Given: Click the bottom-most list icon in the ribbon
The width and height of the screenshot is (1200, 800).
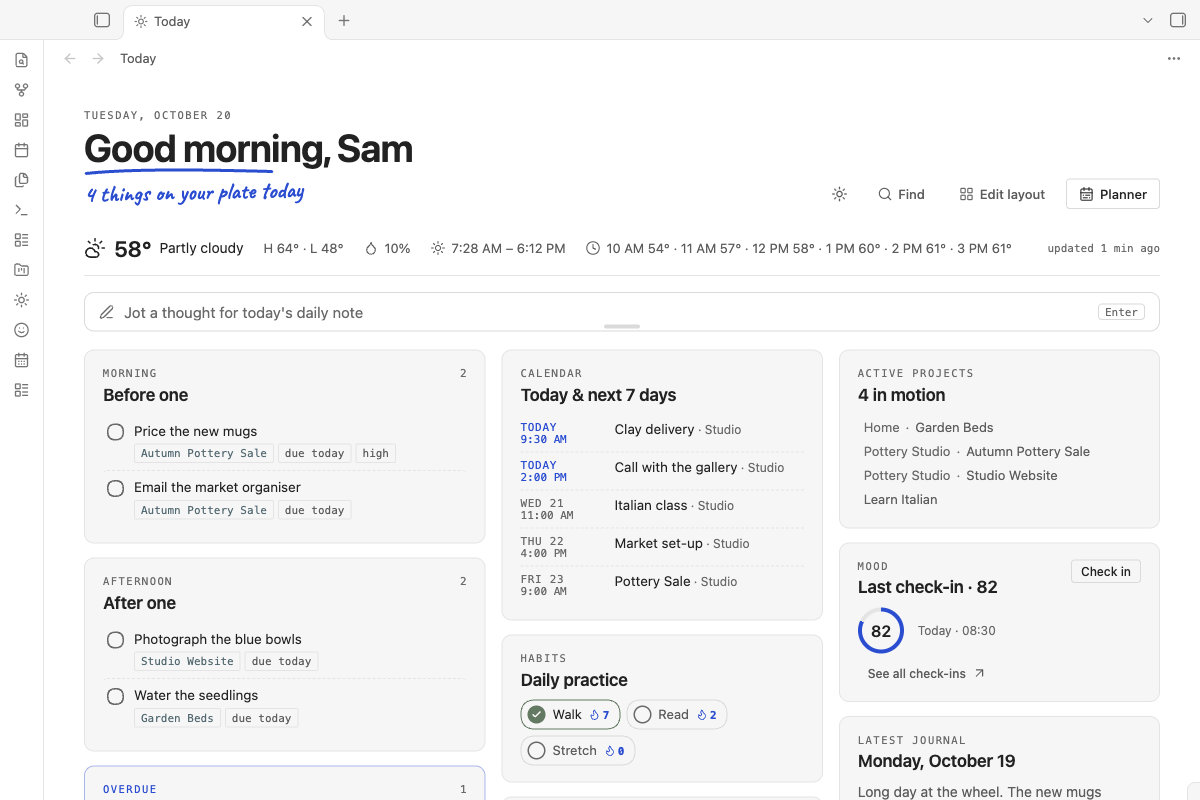Looking at the screenshot, I should 22,390.
